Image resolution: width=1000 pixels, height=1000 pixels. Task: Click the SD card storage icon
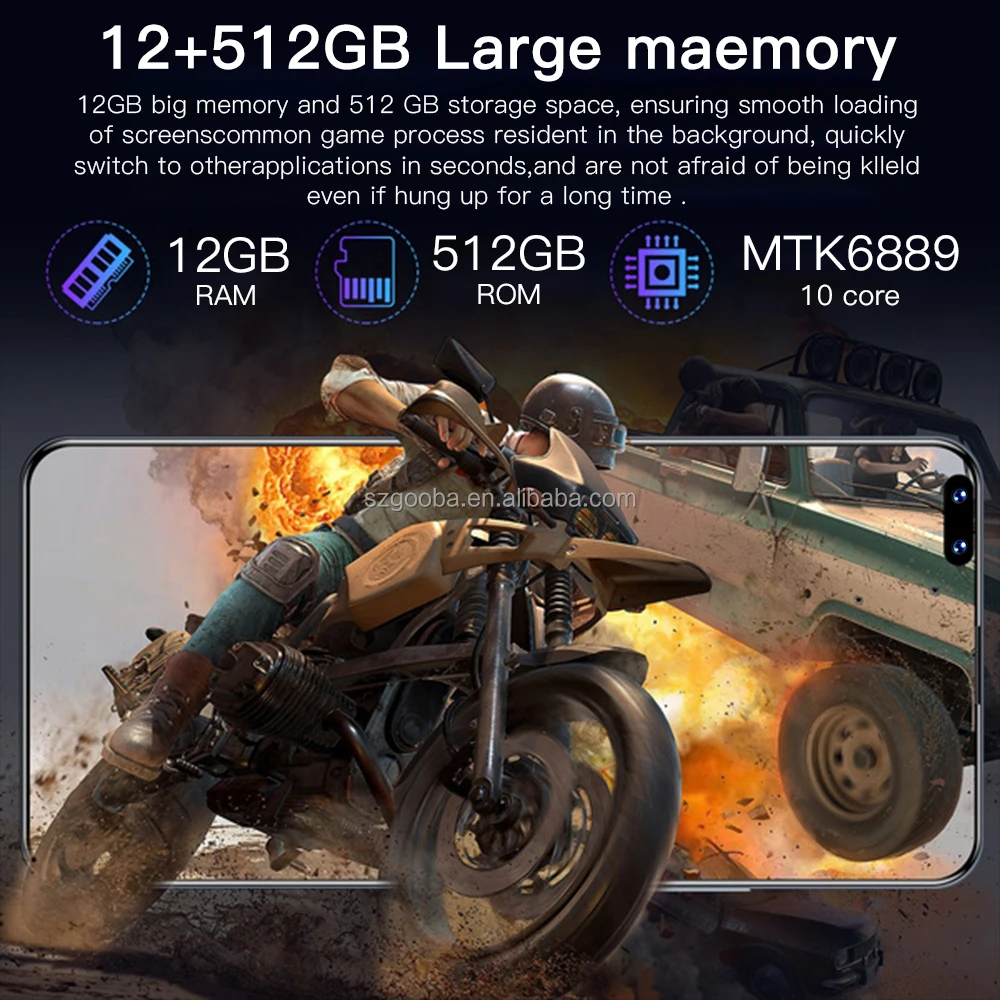pyautogui.click(x=367, y=272)
